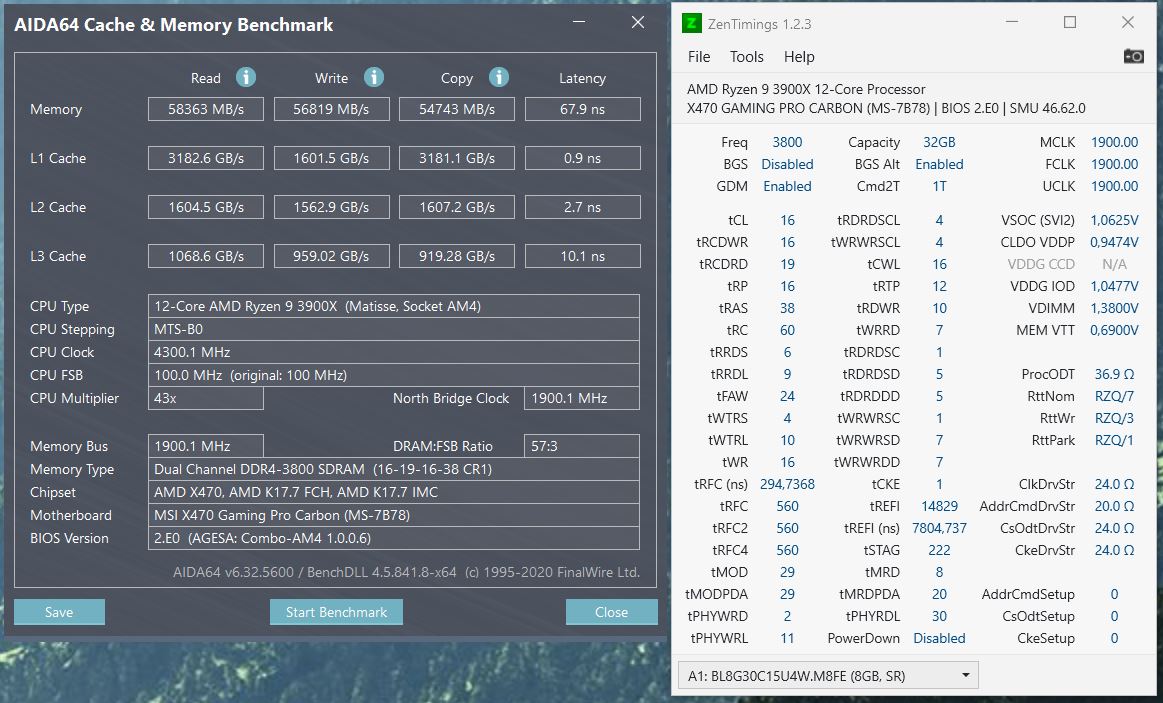Select L1 Cache read 3182.6 GB/s
The image size is (1163, 703).
[x=205, y=158]
